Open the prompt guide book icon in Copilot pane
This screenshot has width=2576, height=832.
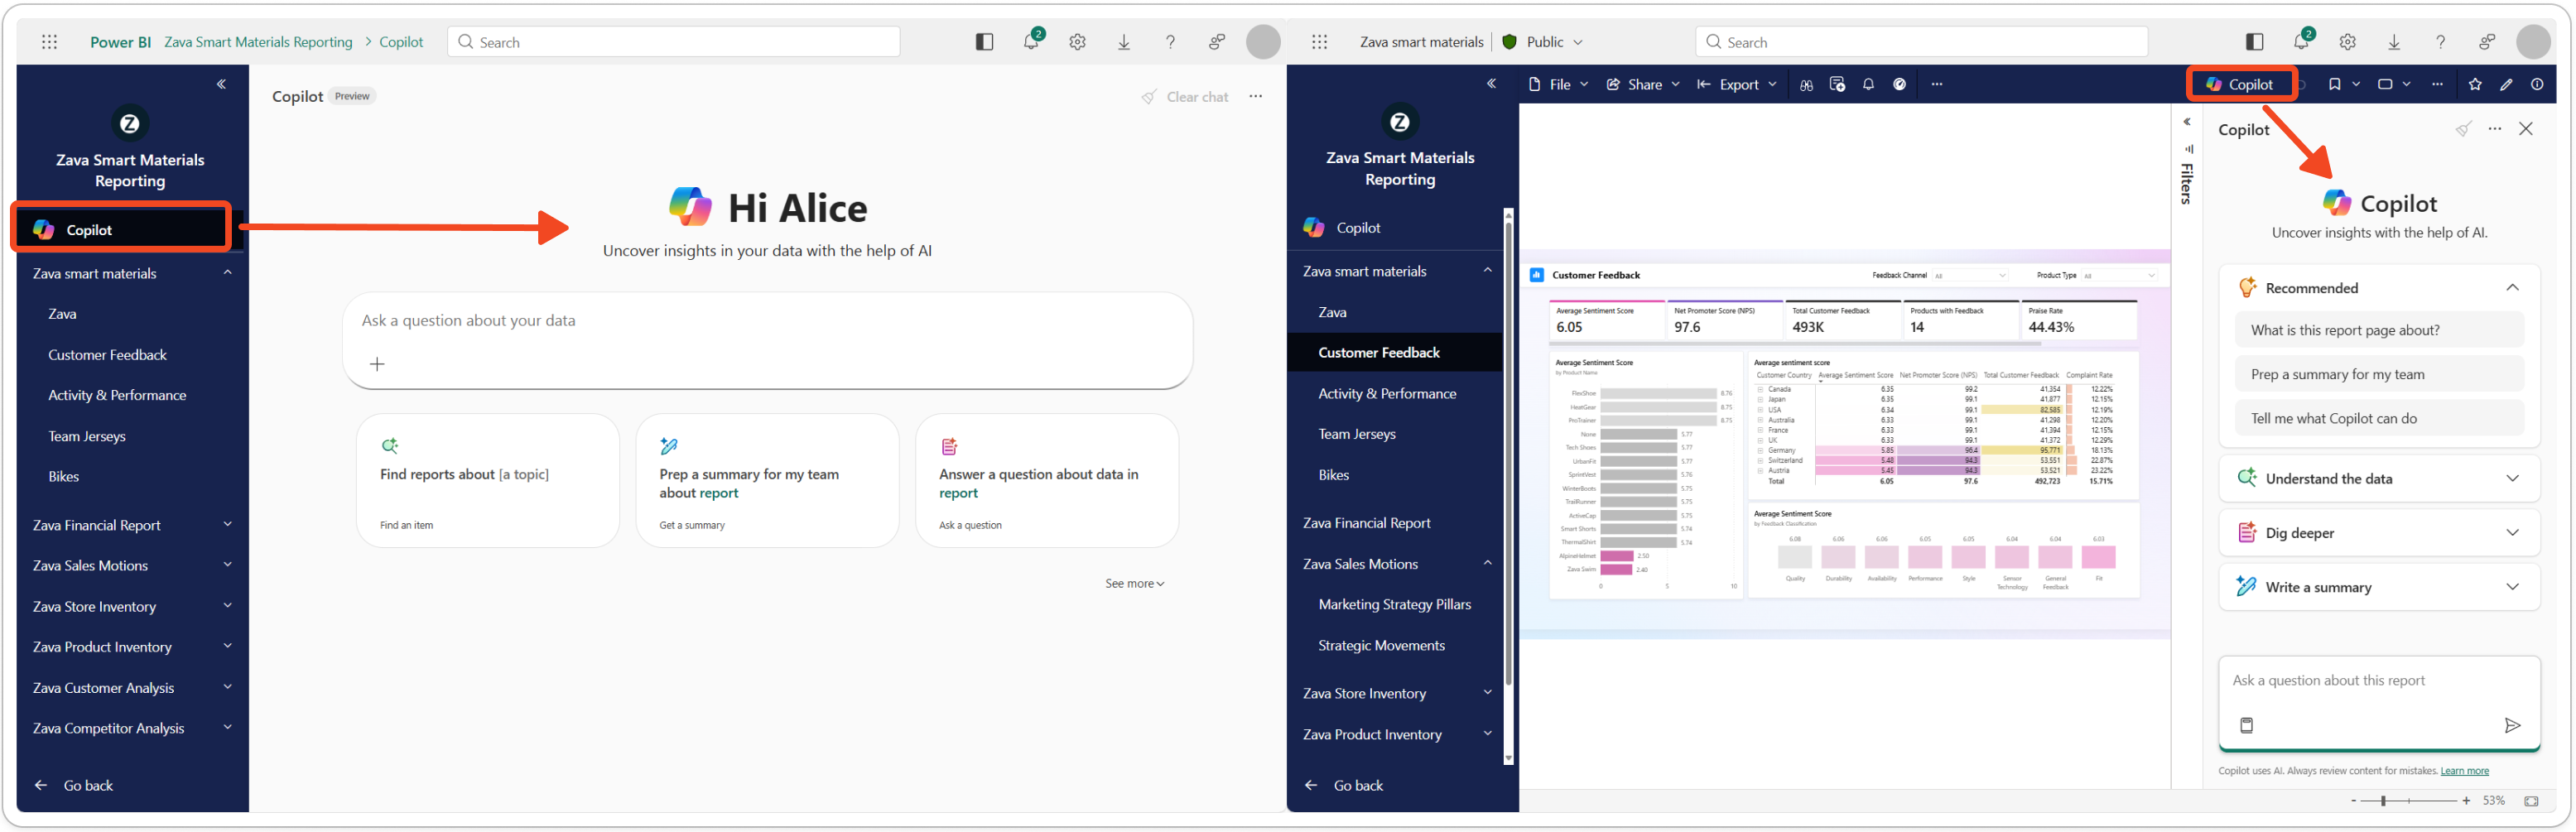(x=2246, y=726)
